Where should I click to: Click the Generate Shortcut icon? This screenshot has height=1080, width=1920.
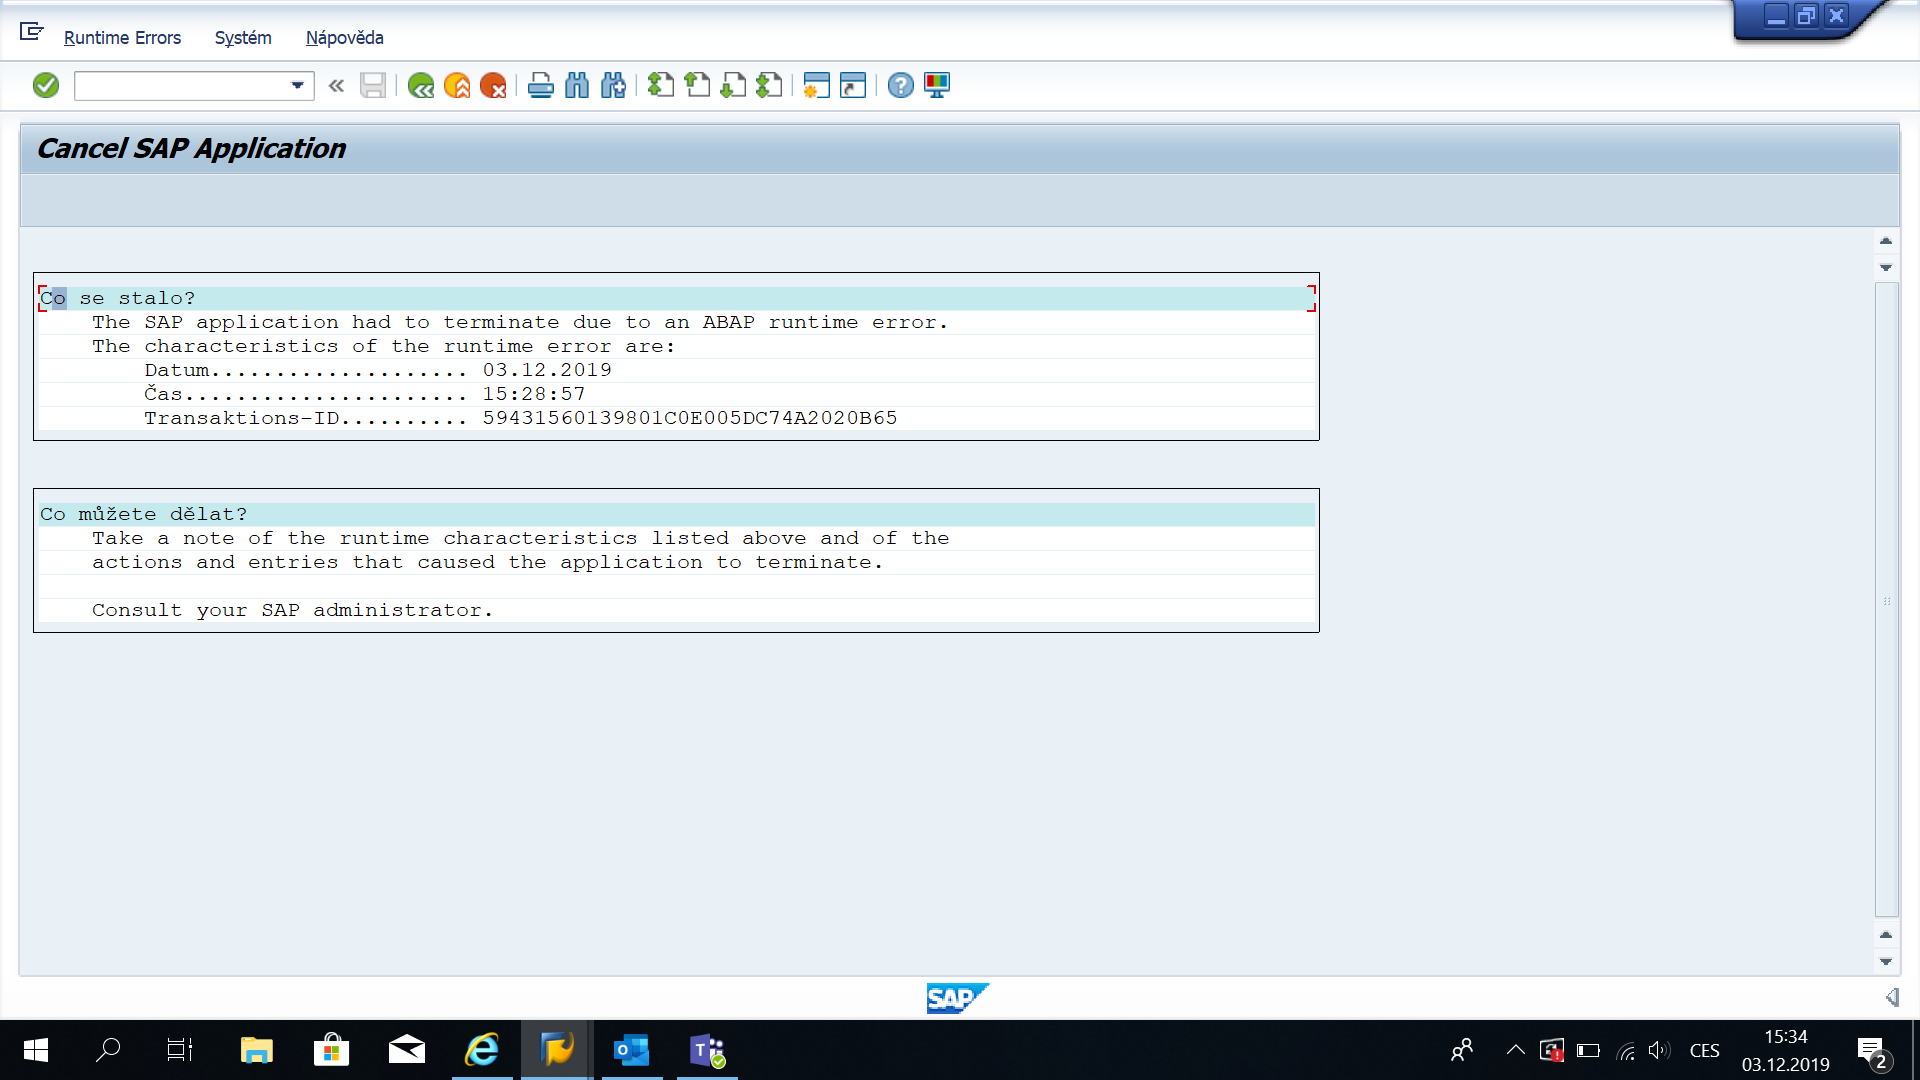click(x=853, y=86)
